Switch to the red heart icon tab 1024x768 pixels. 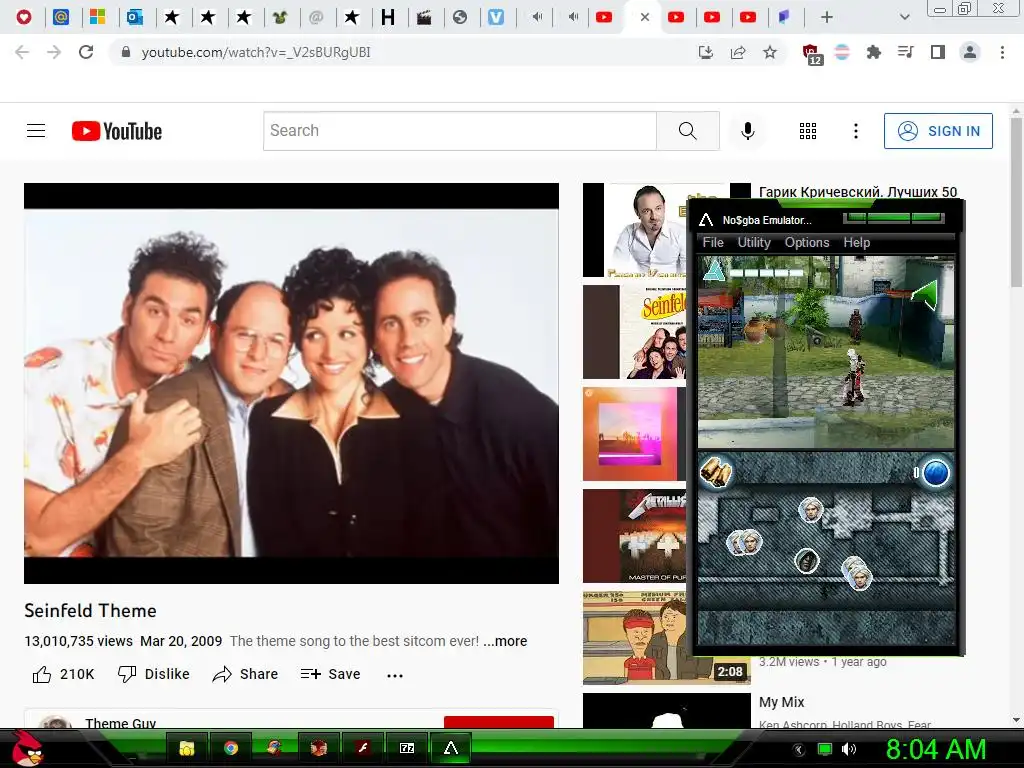point(24,17)
